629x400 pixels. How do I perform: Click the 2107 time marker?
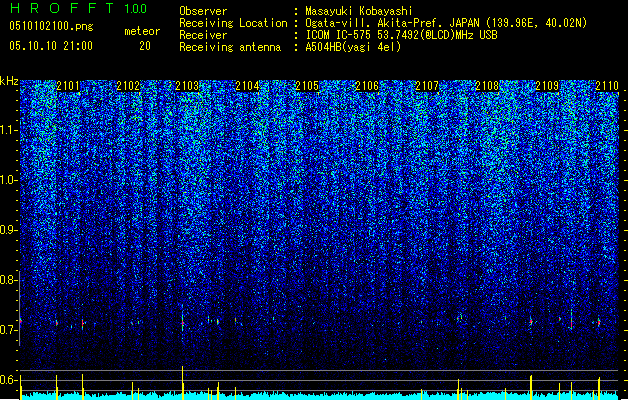point(427,86)
